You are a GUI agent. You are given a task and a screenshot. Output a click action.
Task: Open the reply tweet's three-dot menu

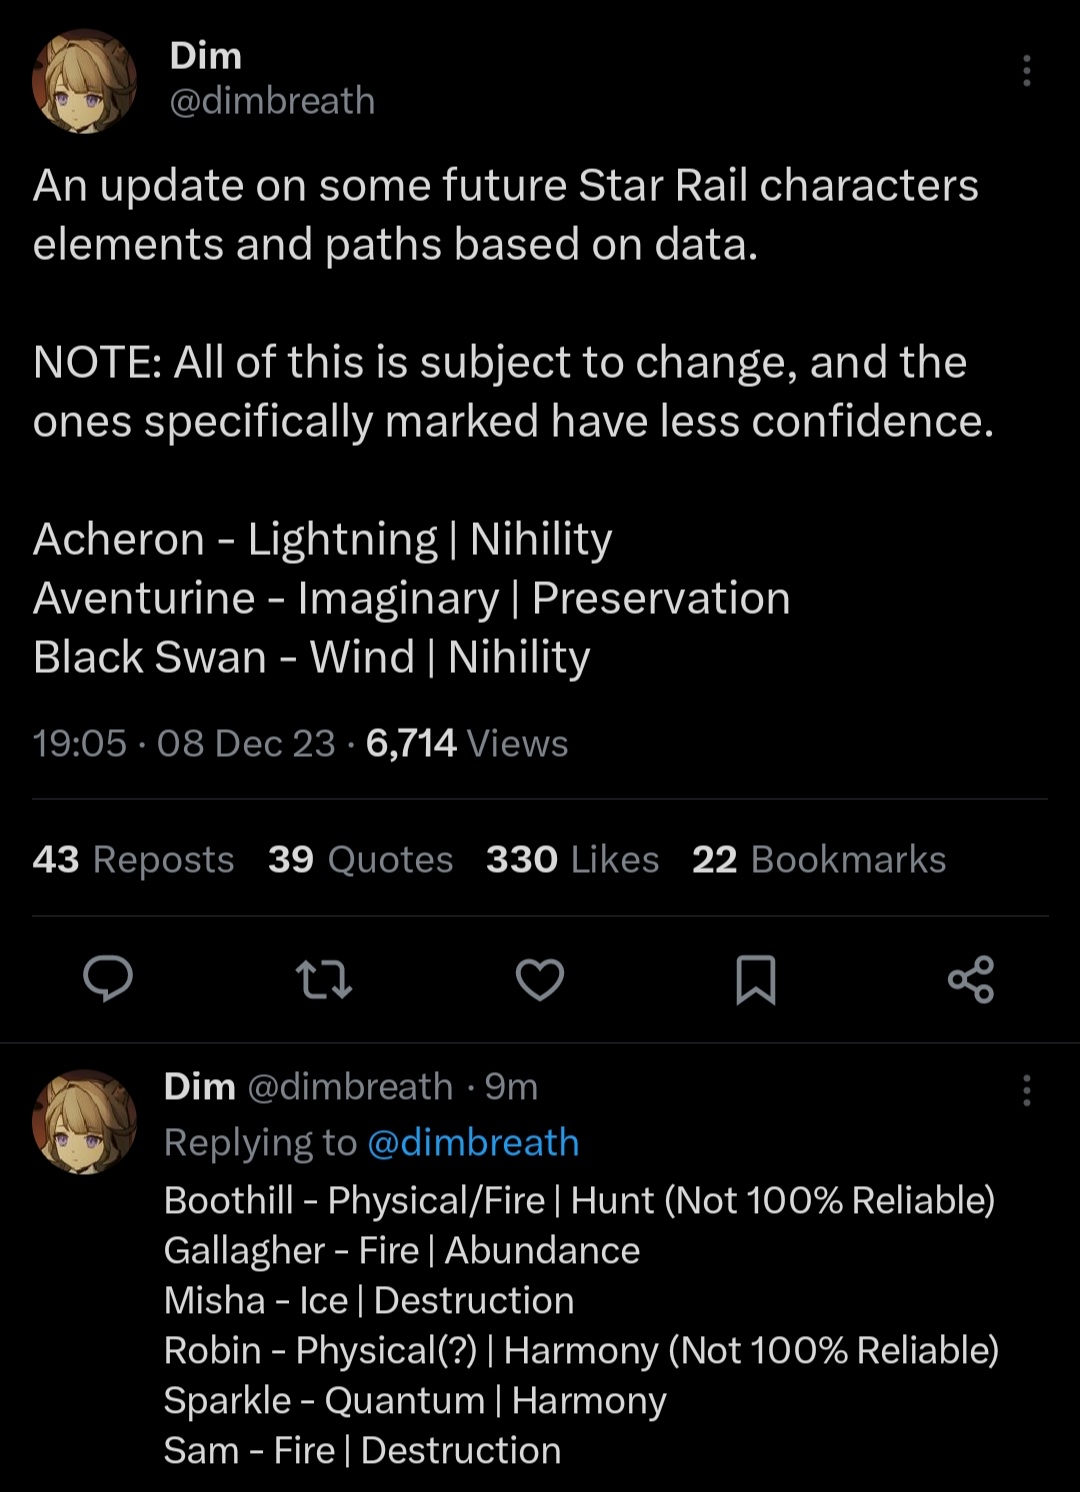click(x=1026, y=1091)
